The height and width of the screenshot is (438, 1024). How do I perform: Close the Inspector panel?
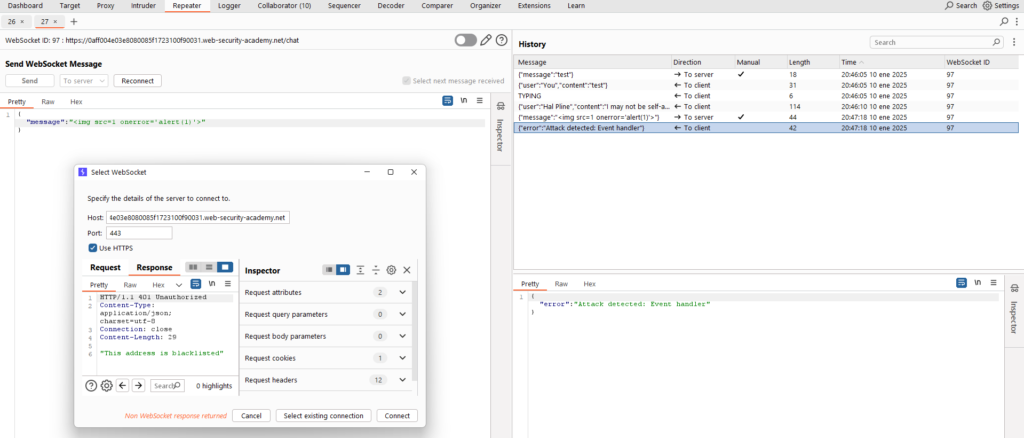[406, 270]
